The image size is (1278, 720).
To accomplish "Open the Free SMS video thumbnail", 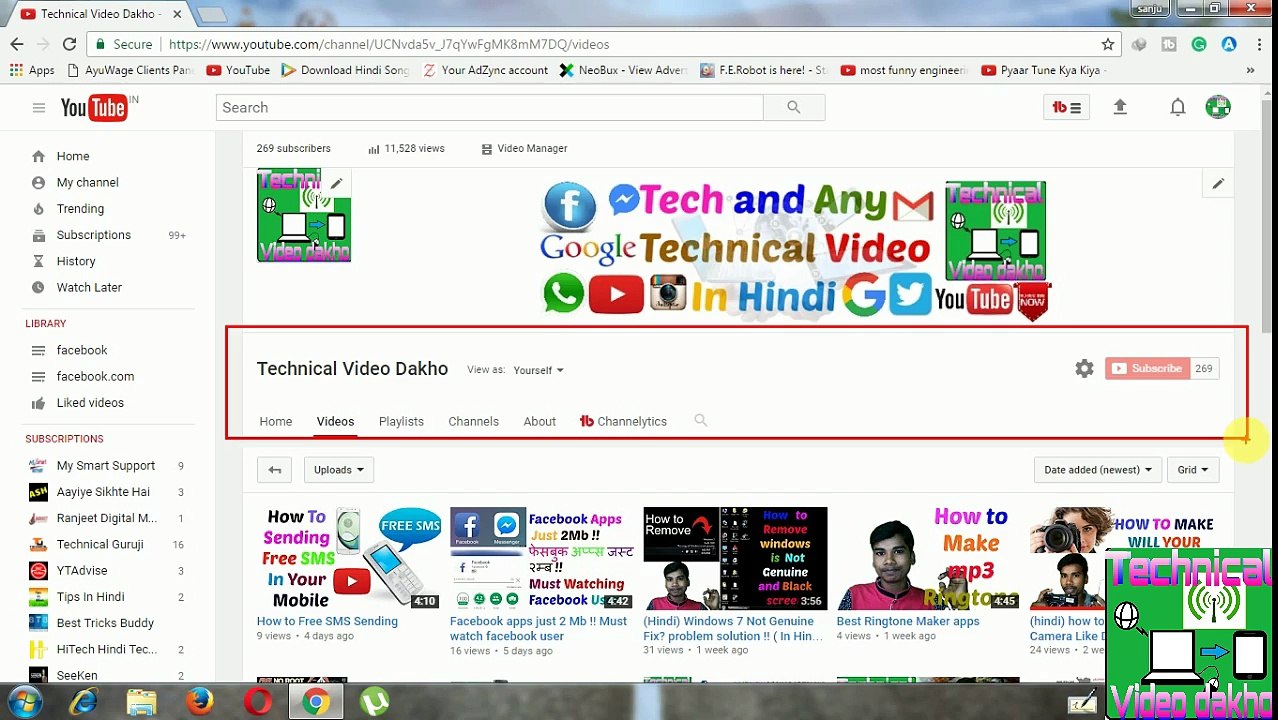I will (349, 558).
